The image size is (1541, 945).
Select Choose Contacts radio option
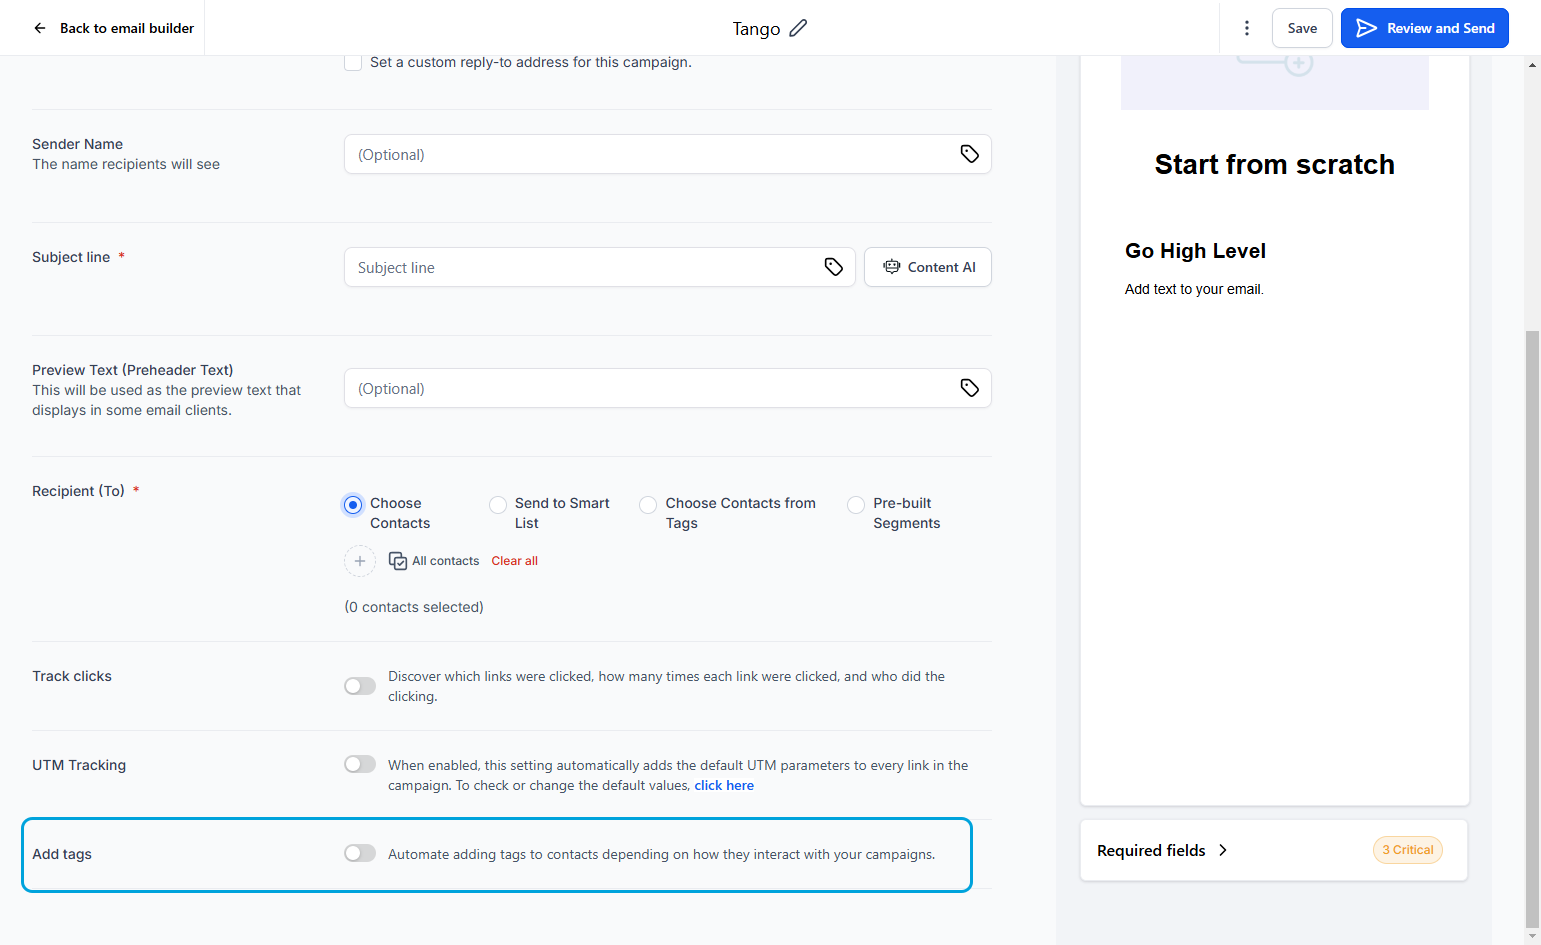(353, 505)
